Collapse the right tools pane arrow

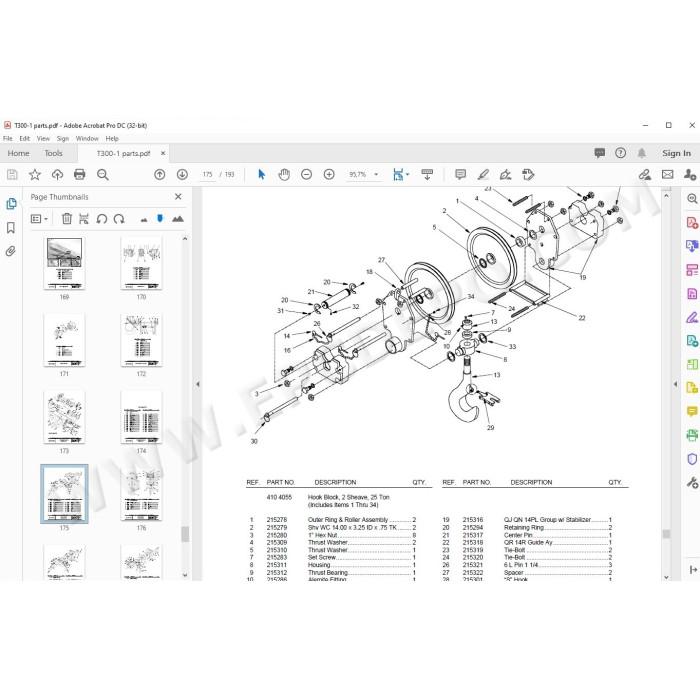(x=675, y=384)
